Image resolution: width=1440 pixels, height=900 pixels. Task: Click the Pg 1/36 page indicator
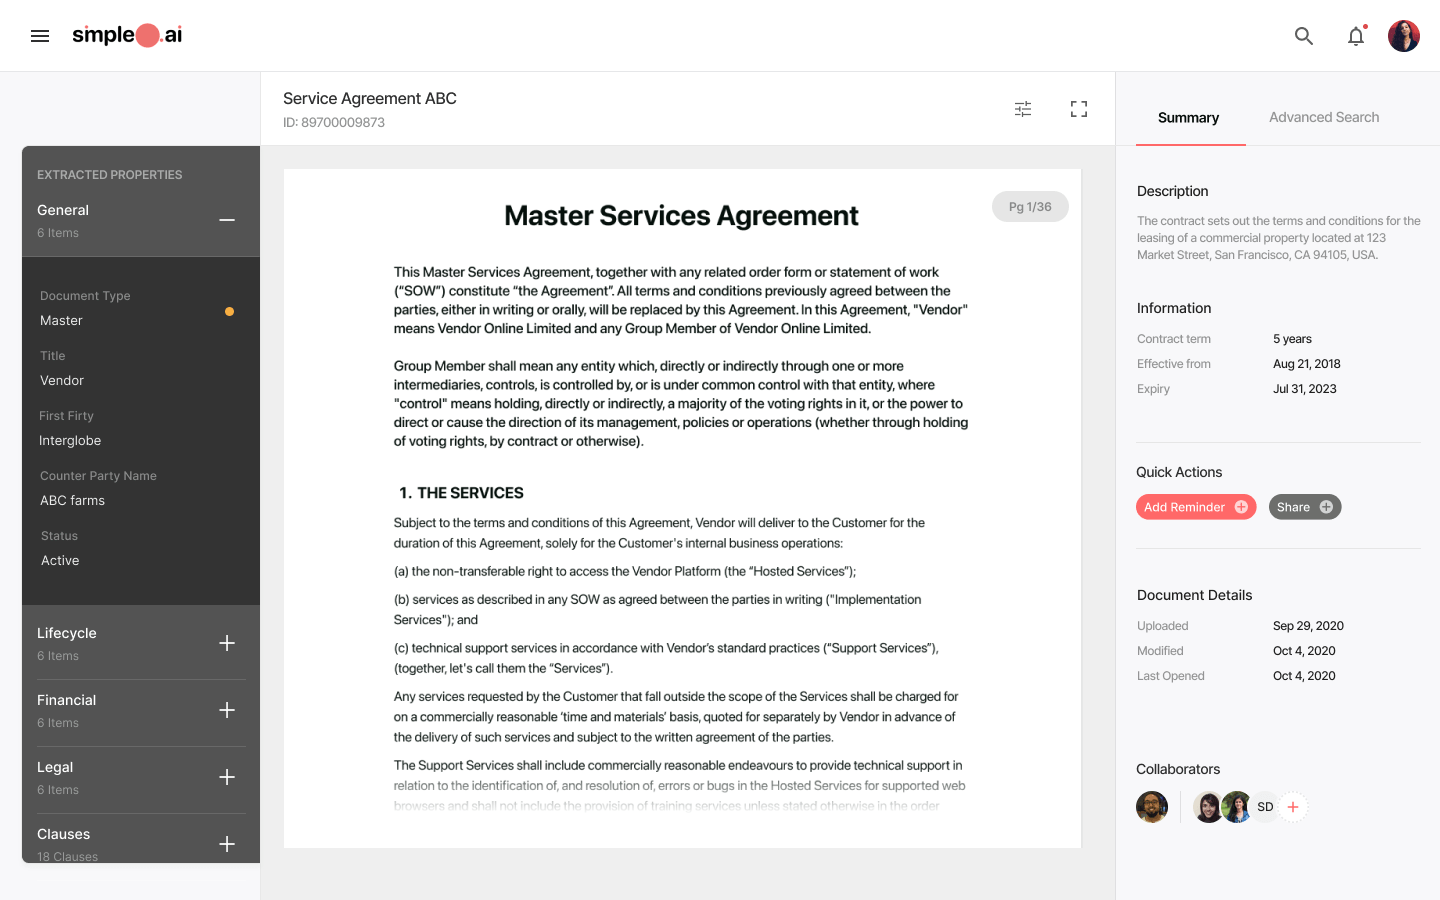[1030, 206]
